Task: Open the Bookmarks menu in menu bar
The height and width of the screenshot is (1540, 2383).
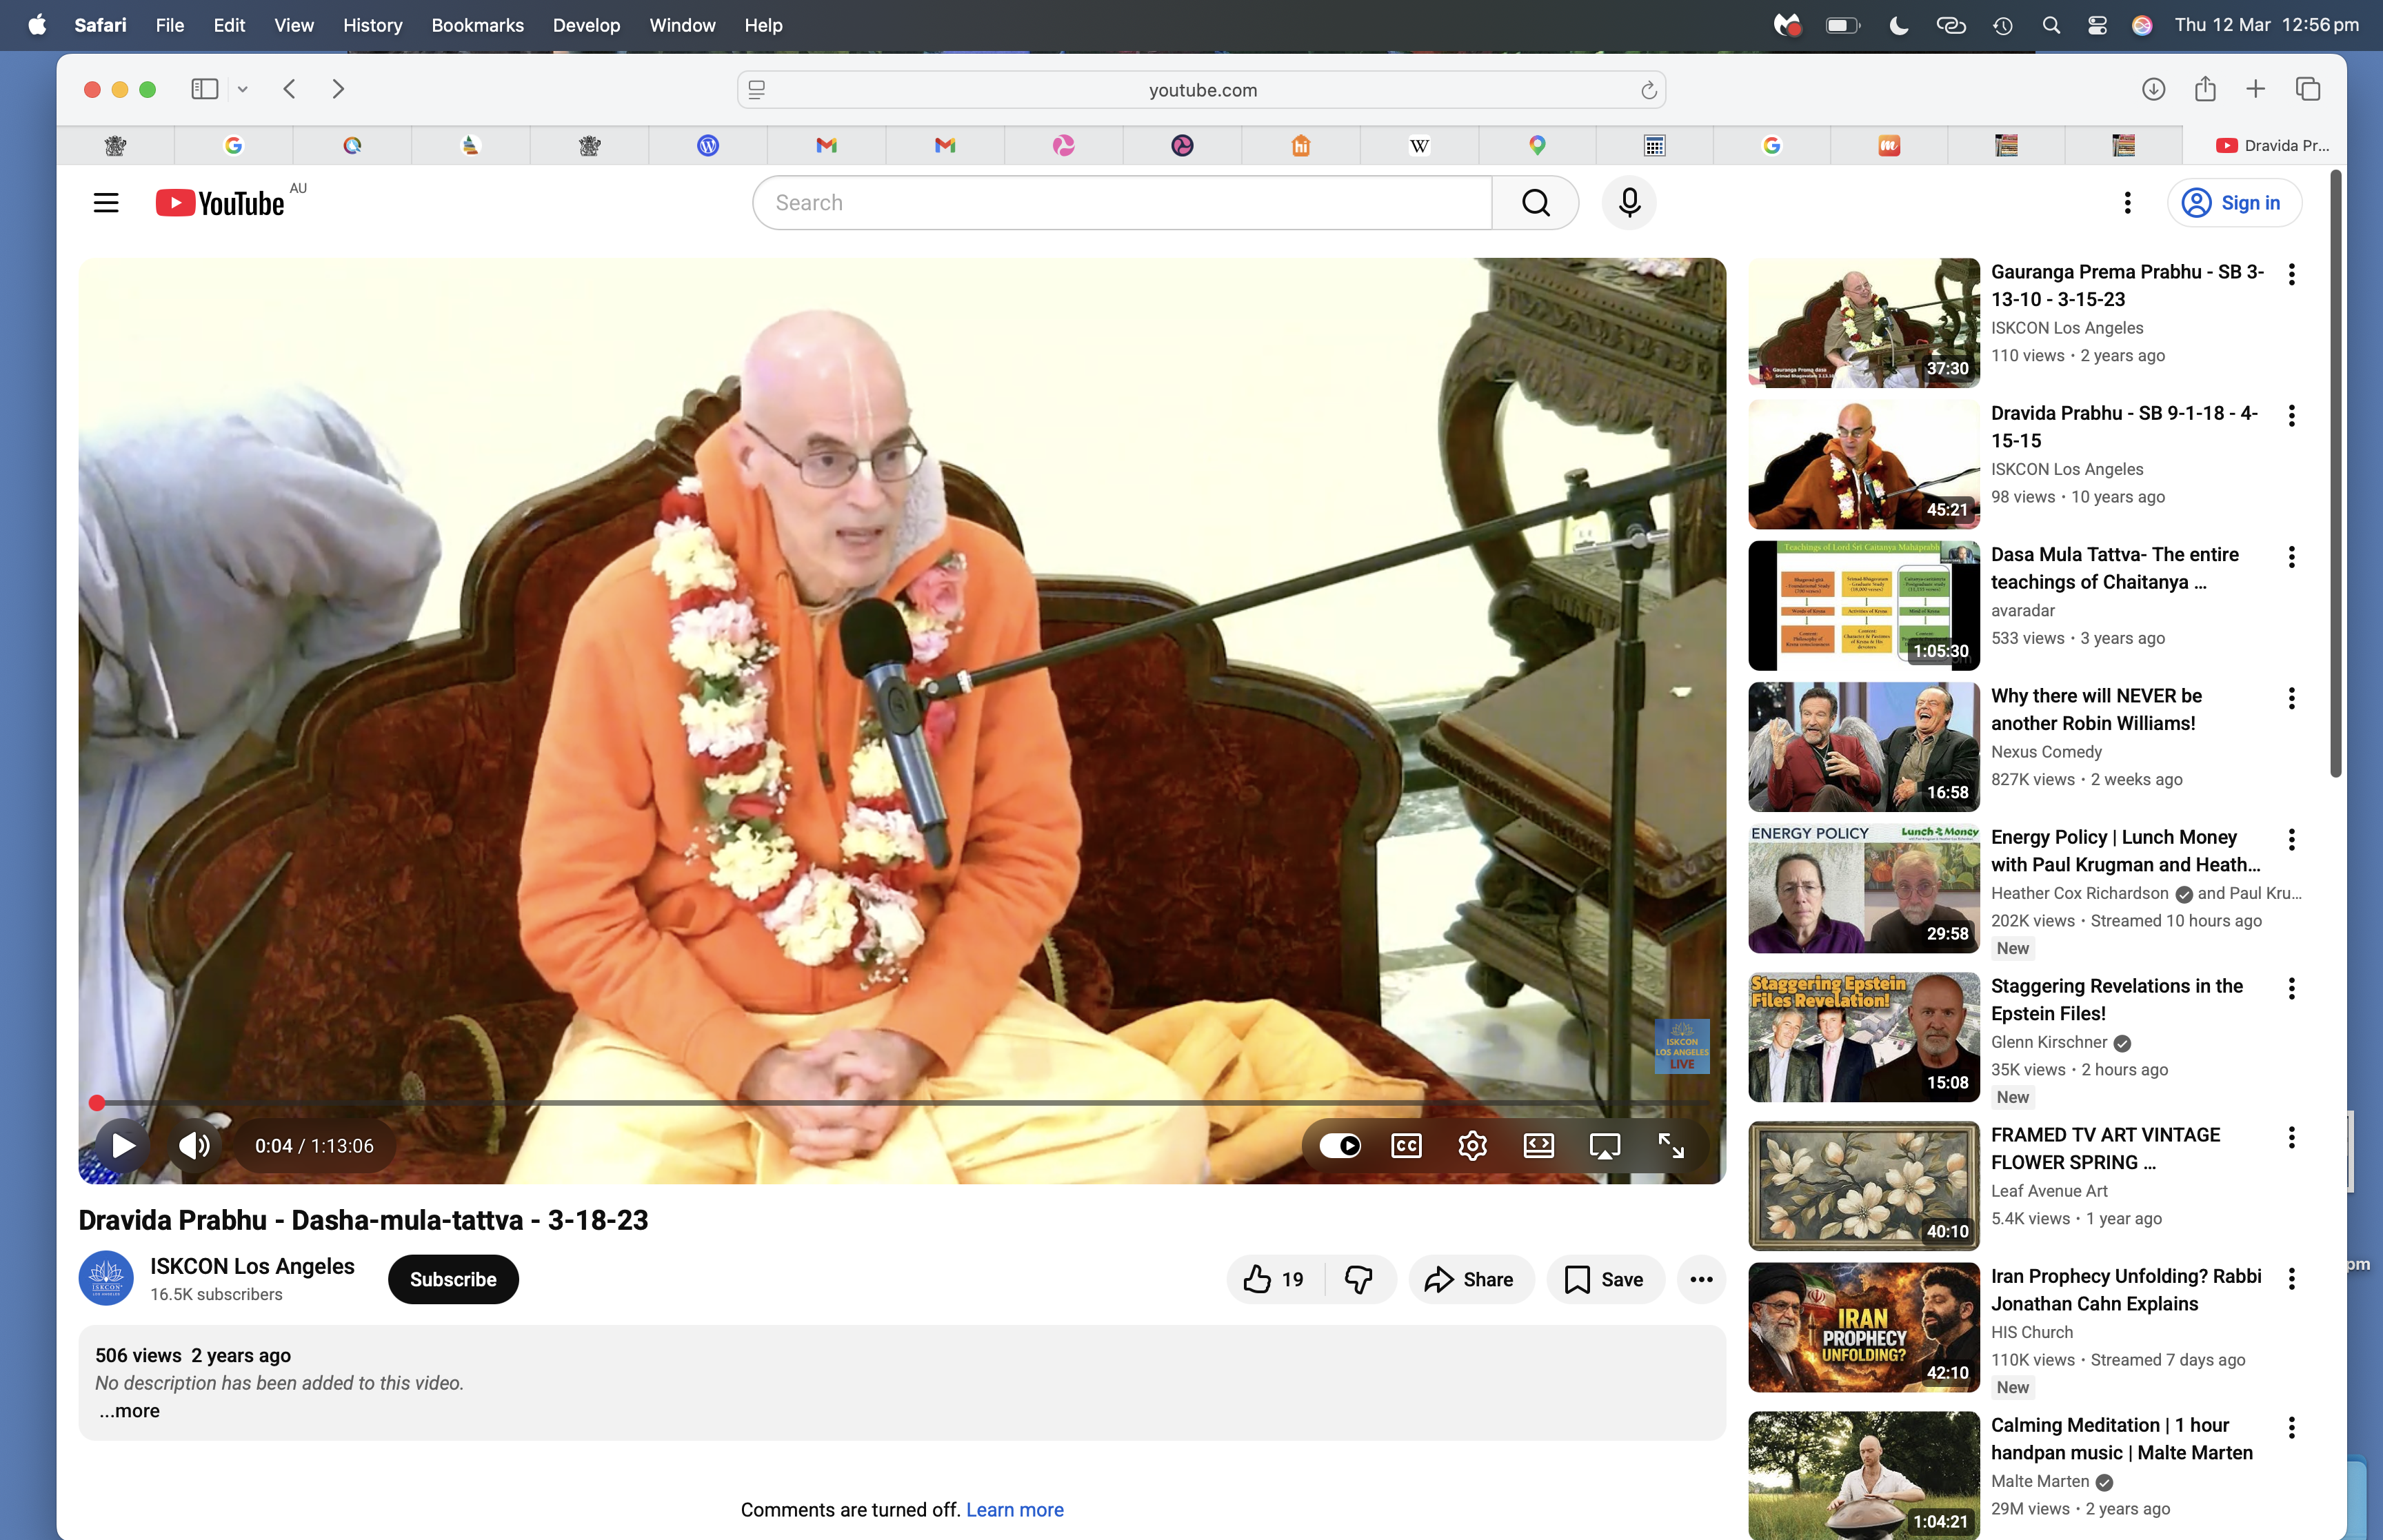Action: (477, 25)
